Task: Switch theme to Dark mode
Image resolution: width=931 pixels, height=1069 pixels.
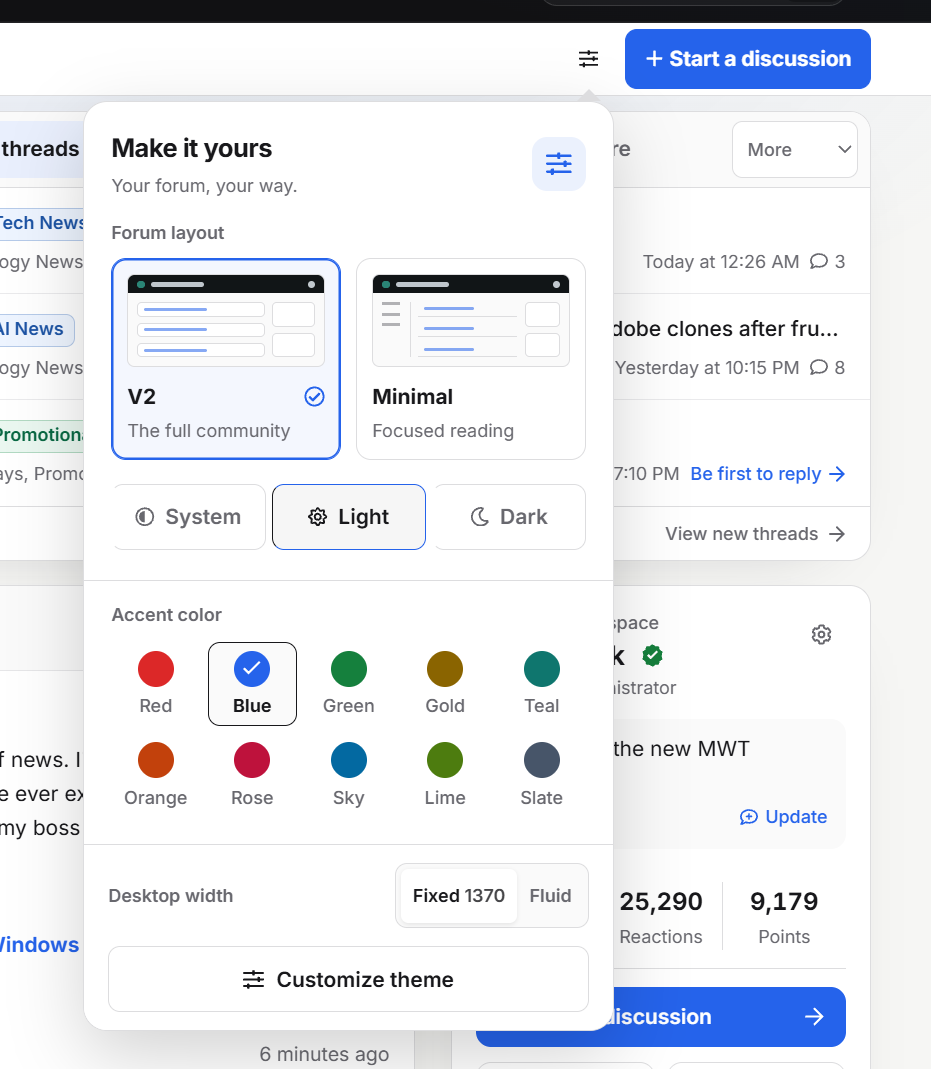Action: tap(509, 517)
